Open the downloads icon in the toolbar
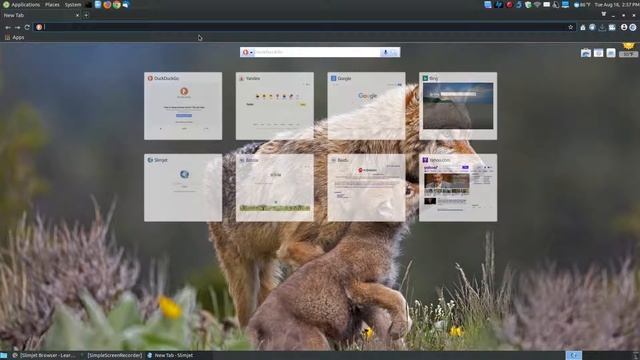This screenshot has width=640, height=360. pos(602,27)
